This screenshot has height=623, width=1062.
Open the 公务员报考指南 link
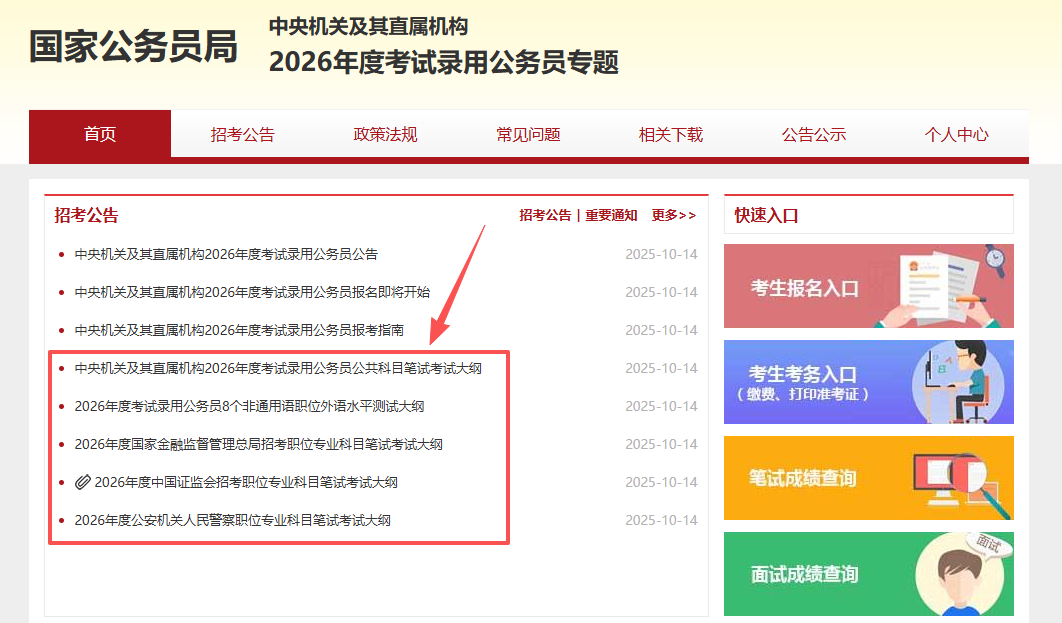[239, 330]
